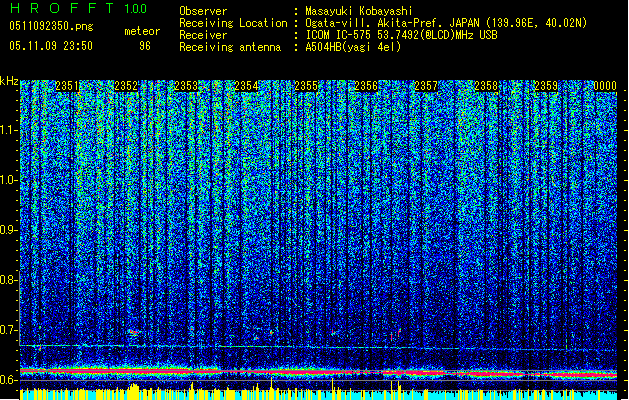The width and height of the screenshot is (629, 400).
Task: Click the 2358 time marker
Action: 486,86
